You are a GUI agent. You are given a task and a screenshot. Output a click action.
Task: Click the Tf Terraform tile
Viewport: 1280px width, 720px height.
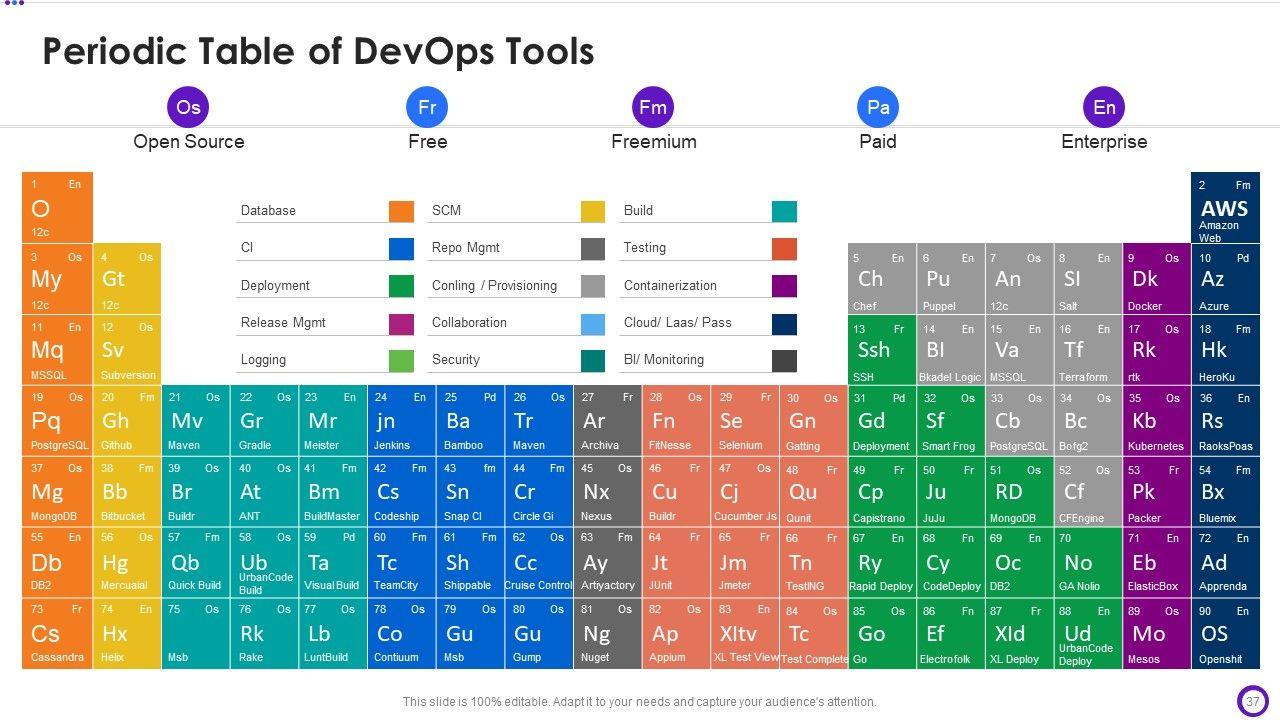pyautogui.click(x=1087, y=350)
